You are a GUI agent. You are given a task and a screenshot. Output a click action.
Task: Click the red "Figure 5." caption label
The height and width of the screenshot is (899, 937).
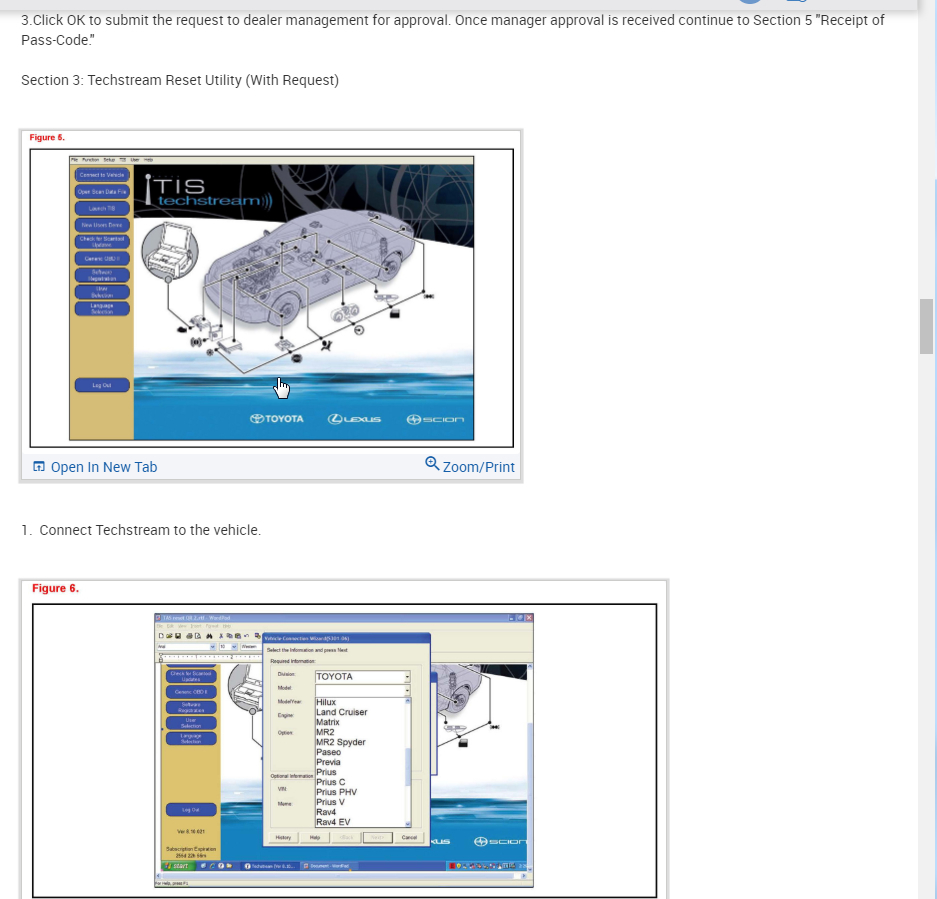(x=47, y=137)
